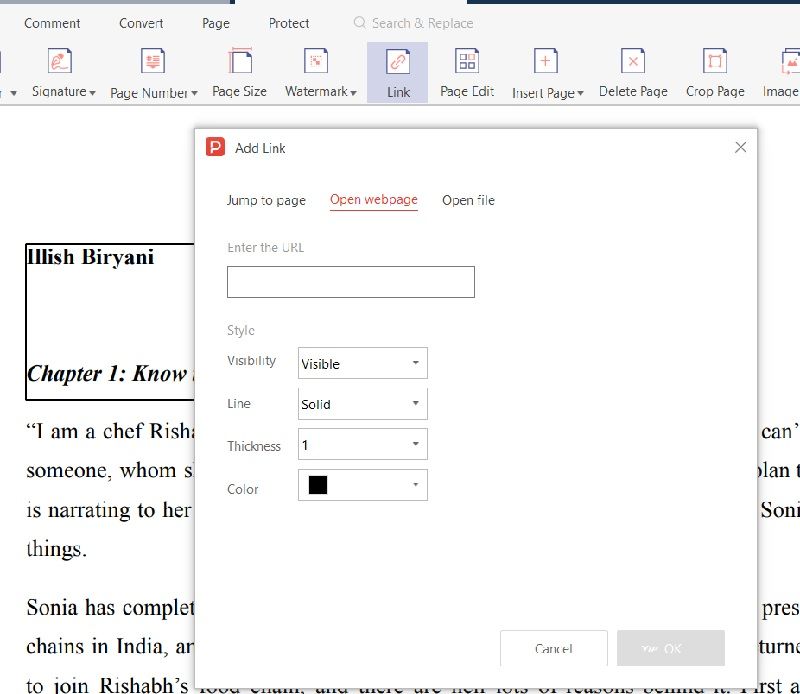Click the Page Number icon
The width and height of the screenshot is (800, 694).
[x=153, y=61]
